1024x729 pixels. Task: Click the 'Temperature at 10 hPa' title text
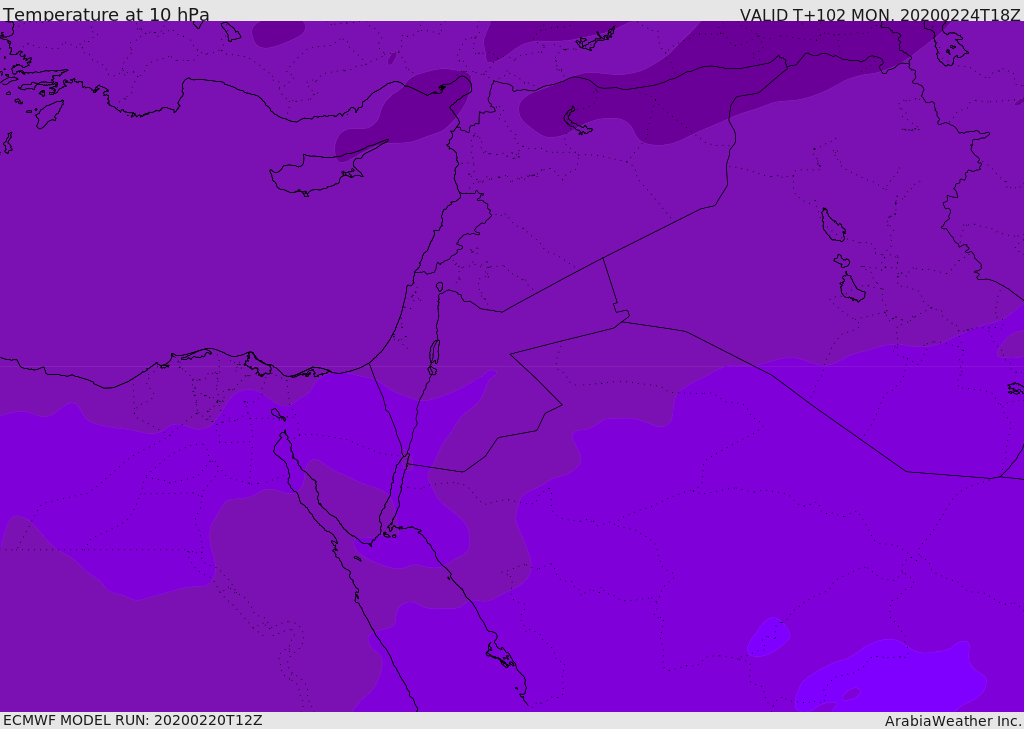(x=106, y=14)
